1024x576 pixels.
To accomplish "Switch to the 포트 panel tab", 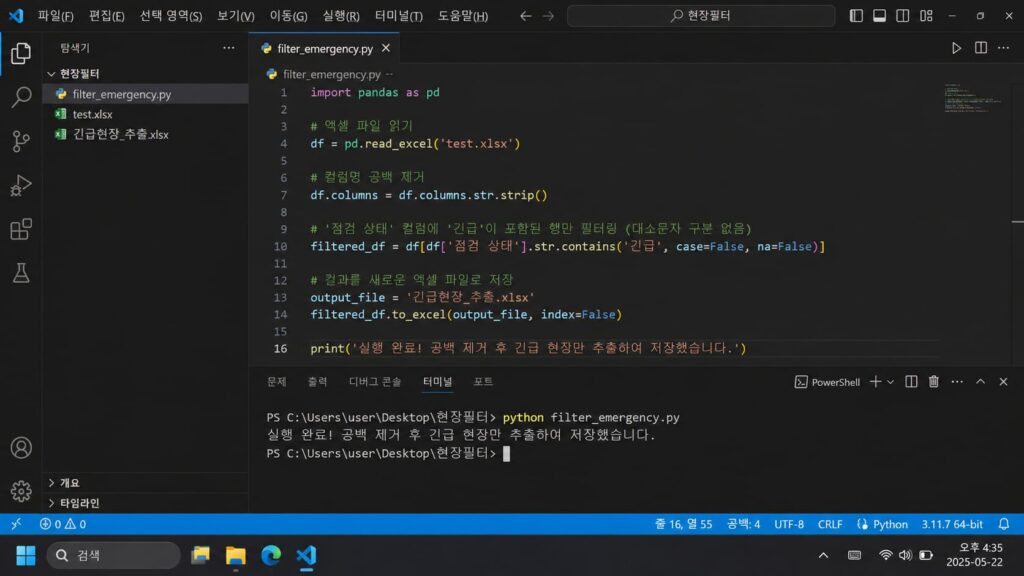I will 483,381.
